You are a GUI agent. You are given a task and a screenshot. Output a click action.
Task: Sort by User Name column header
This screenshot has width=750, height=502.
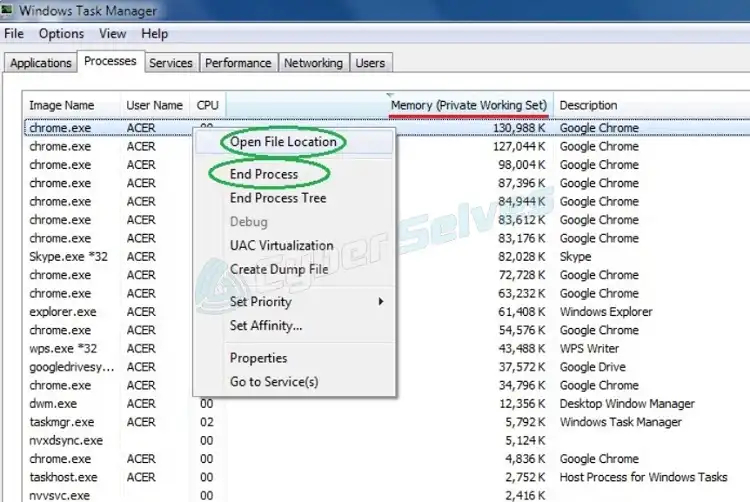click(155, 105)
